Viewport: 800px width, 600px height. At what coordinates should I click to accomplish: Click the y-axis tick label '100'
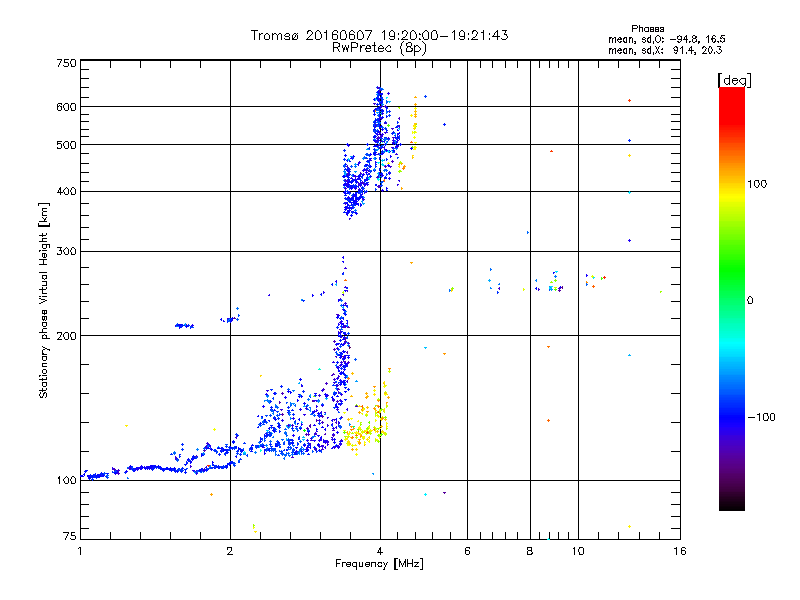(x=67, y=481)
